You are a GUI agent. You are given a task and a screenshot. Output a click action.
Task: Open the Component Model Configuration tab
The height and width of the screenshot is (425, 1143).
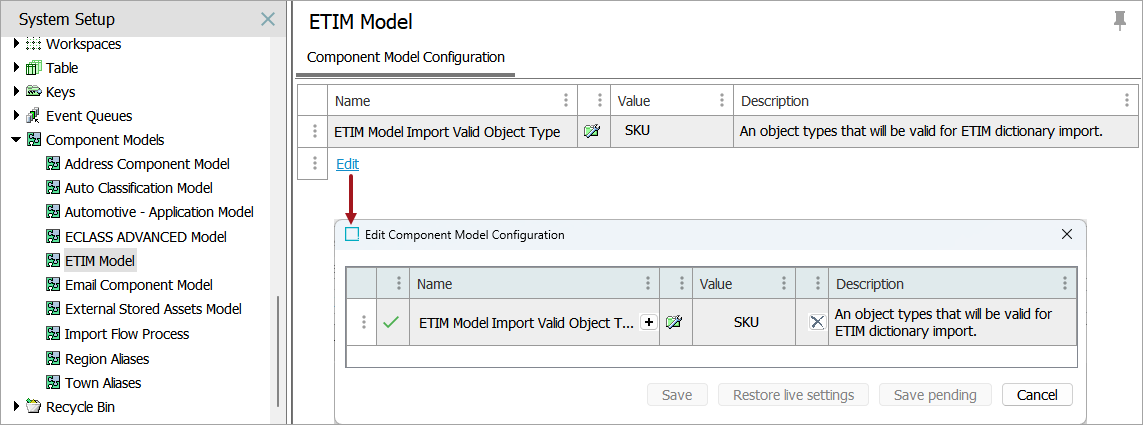click(406, 57)
